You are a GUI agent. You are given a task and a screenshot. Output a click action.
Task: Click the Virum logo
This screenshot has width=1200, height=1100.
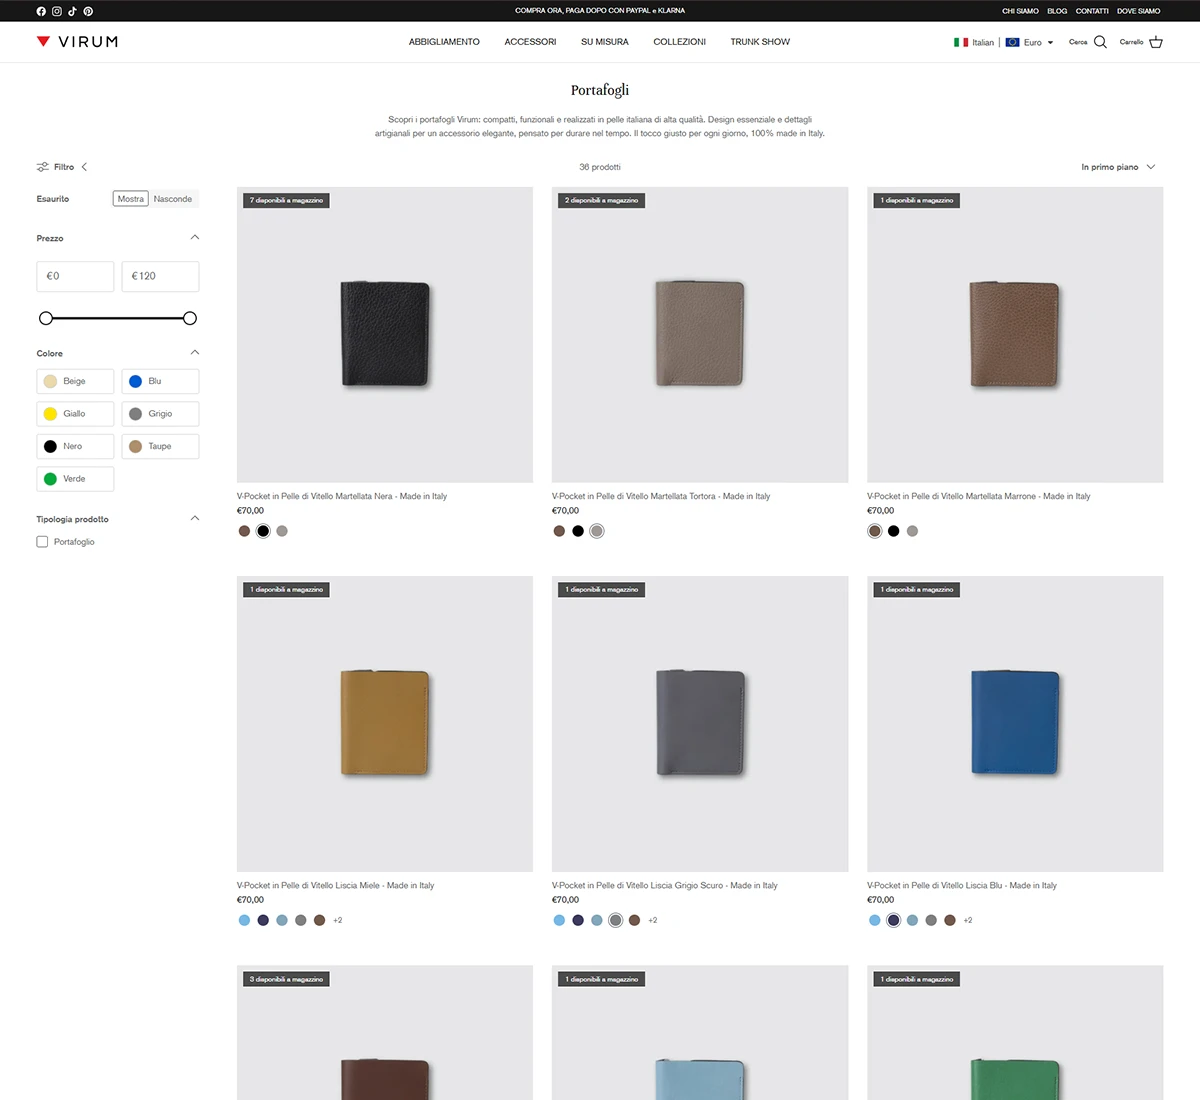coord(78,42)
